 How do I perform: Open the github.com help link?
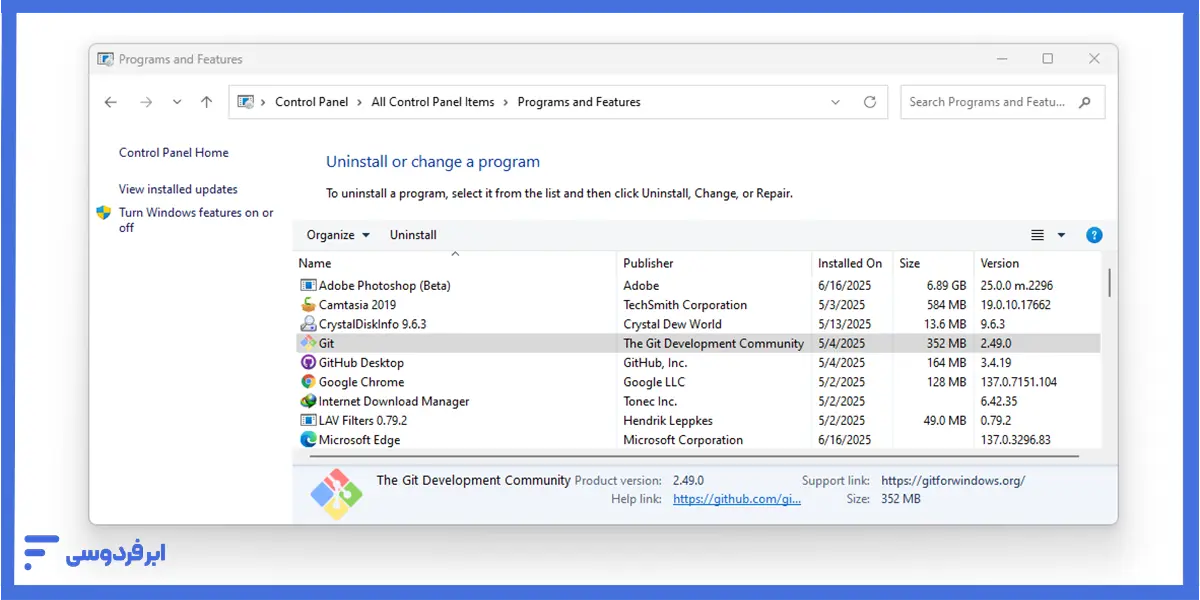(737, 499)
